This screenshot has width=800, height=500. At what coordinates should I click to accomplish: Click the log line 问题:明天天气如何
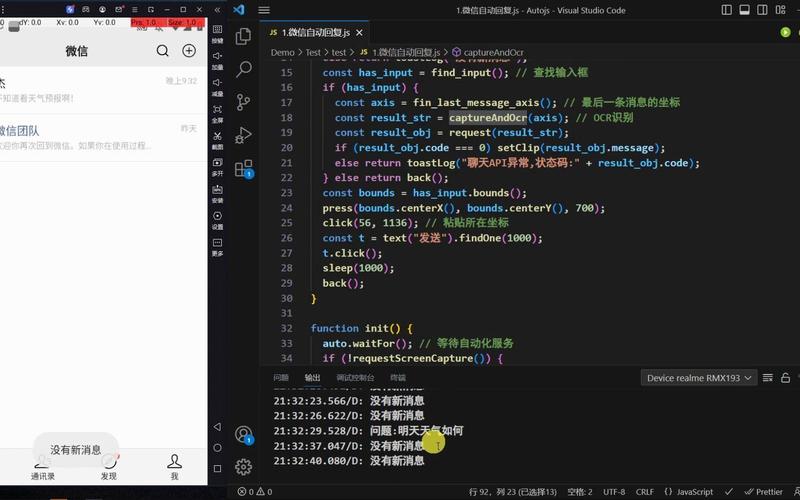(x=368, y=431)
